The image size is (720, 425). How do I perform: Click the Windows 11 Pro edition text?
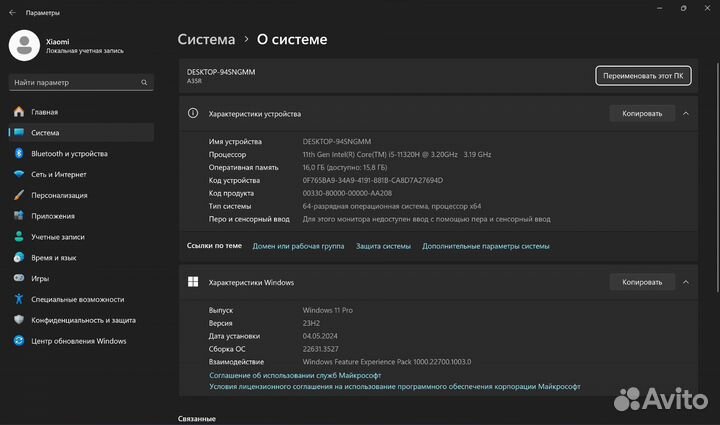(x=327, y=310)
